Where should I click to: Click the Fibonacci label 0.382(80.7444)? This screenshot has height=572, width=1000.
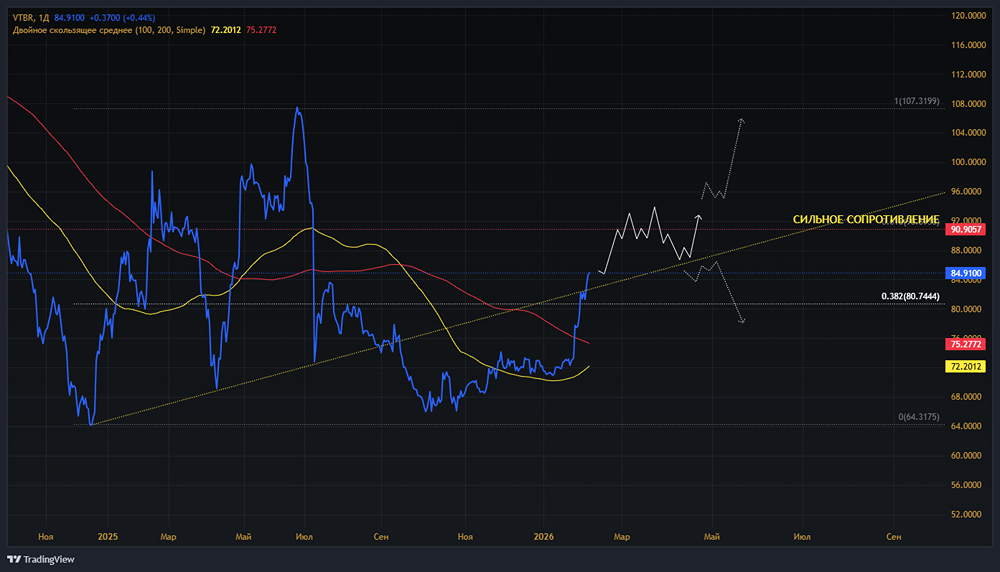[x=910, y=296]
